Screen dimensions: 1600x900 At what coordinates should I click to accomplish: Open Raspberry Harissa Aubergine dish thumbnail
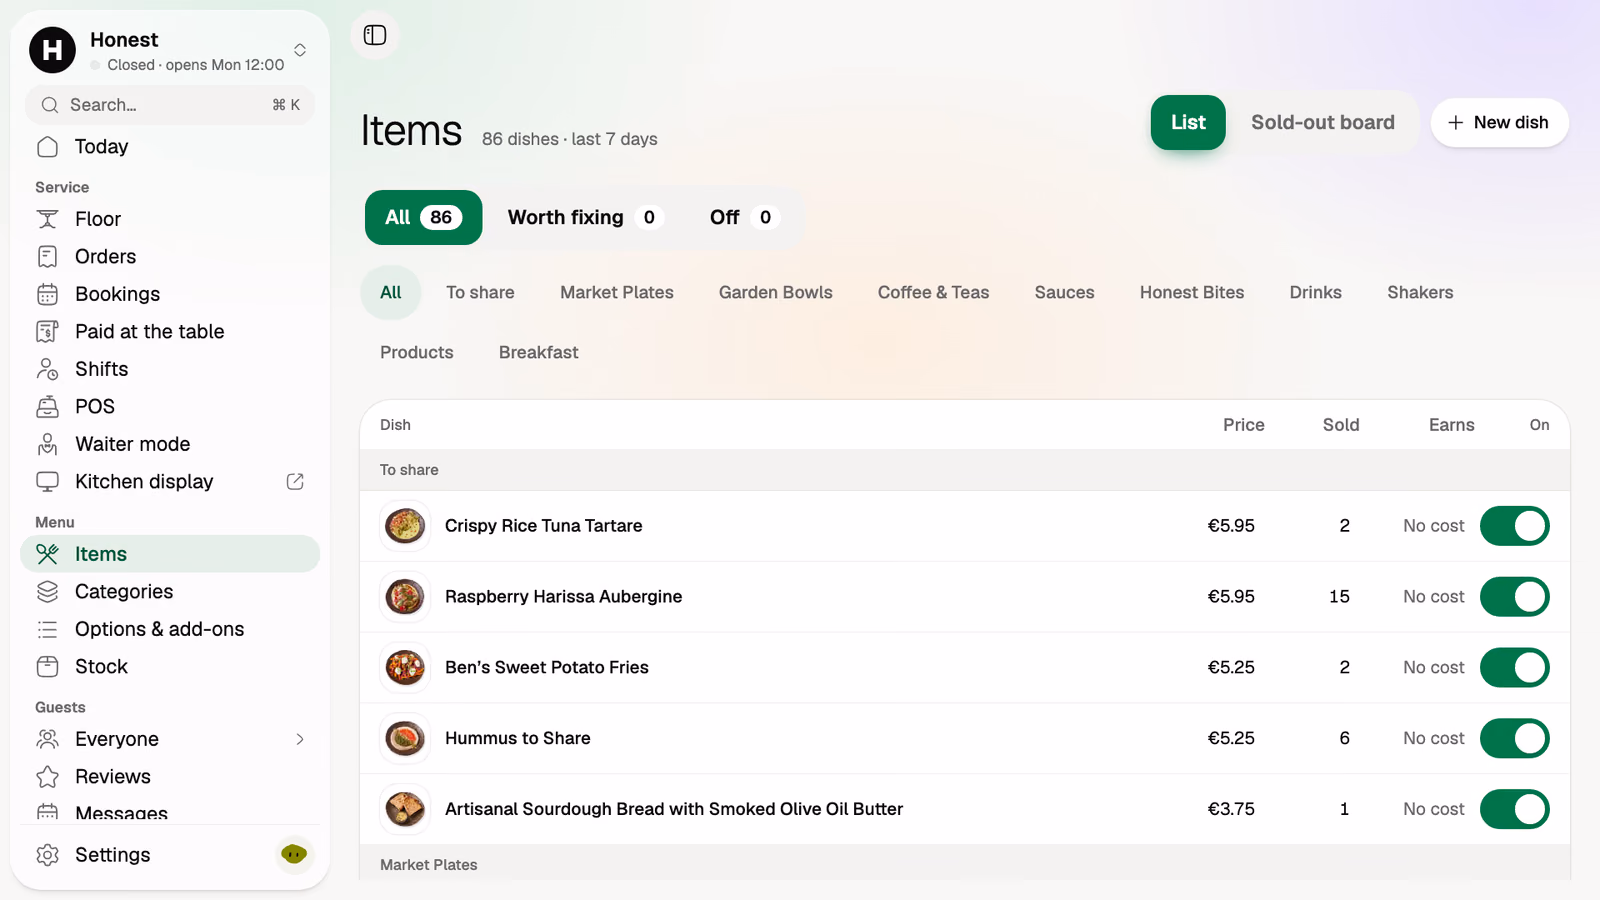coord(405,597)
